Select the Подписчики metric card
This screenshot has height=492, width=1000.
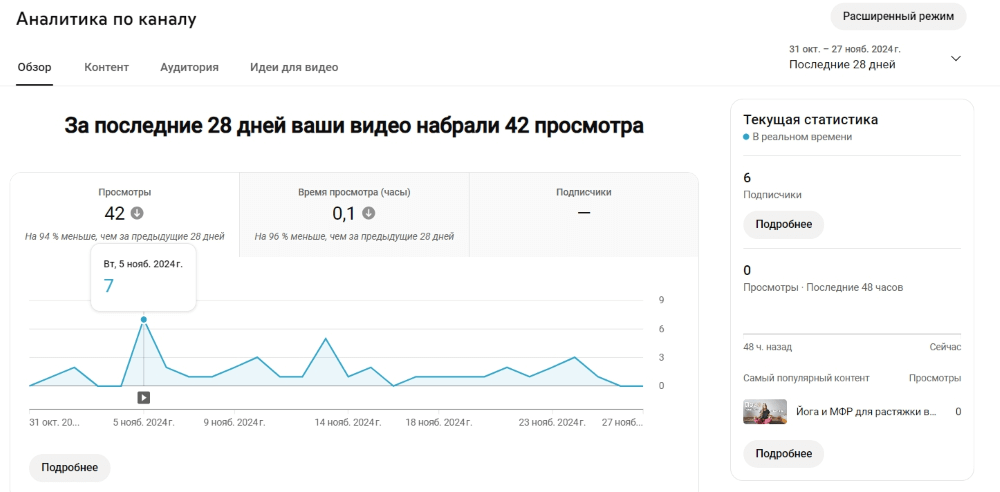pos(584,215)
